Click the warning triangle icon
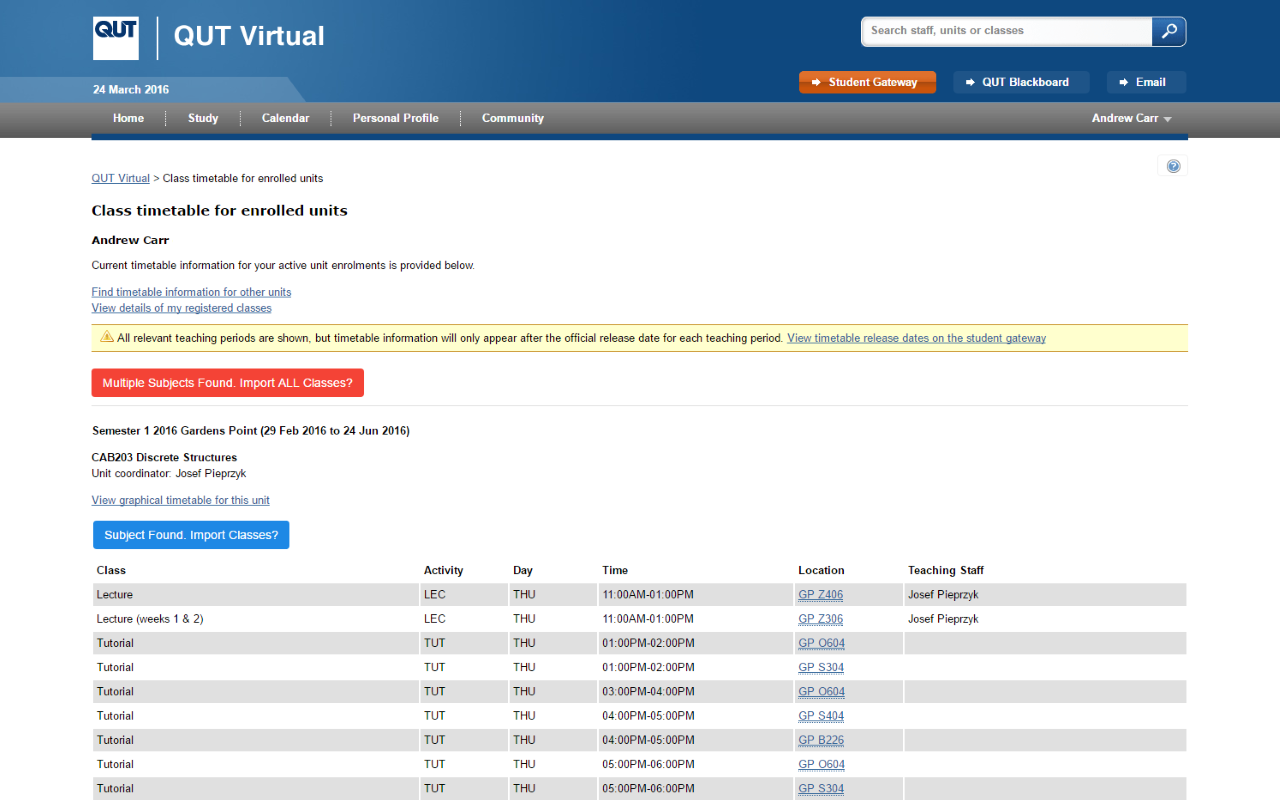The image size is (1280, 800). pyautogui.click(x=107, y=337)
